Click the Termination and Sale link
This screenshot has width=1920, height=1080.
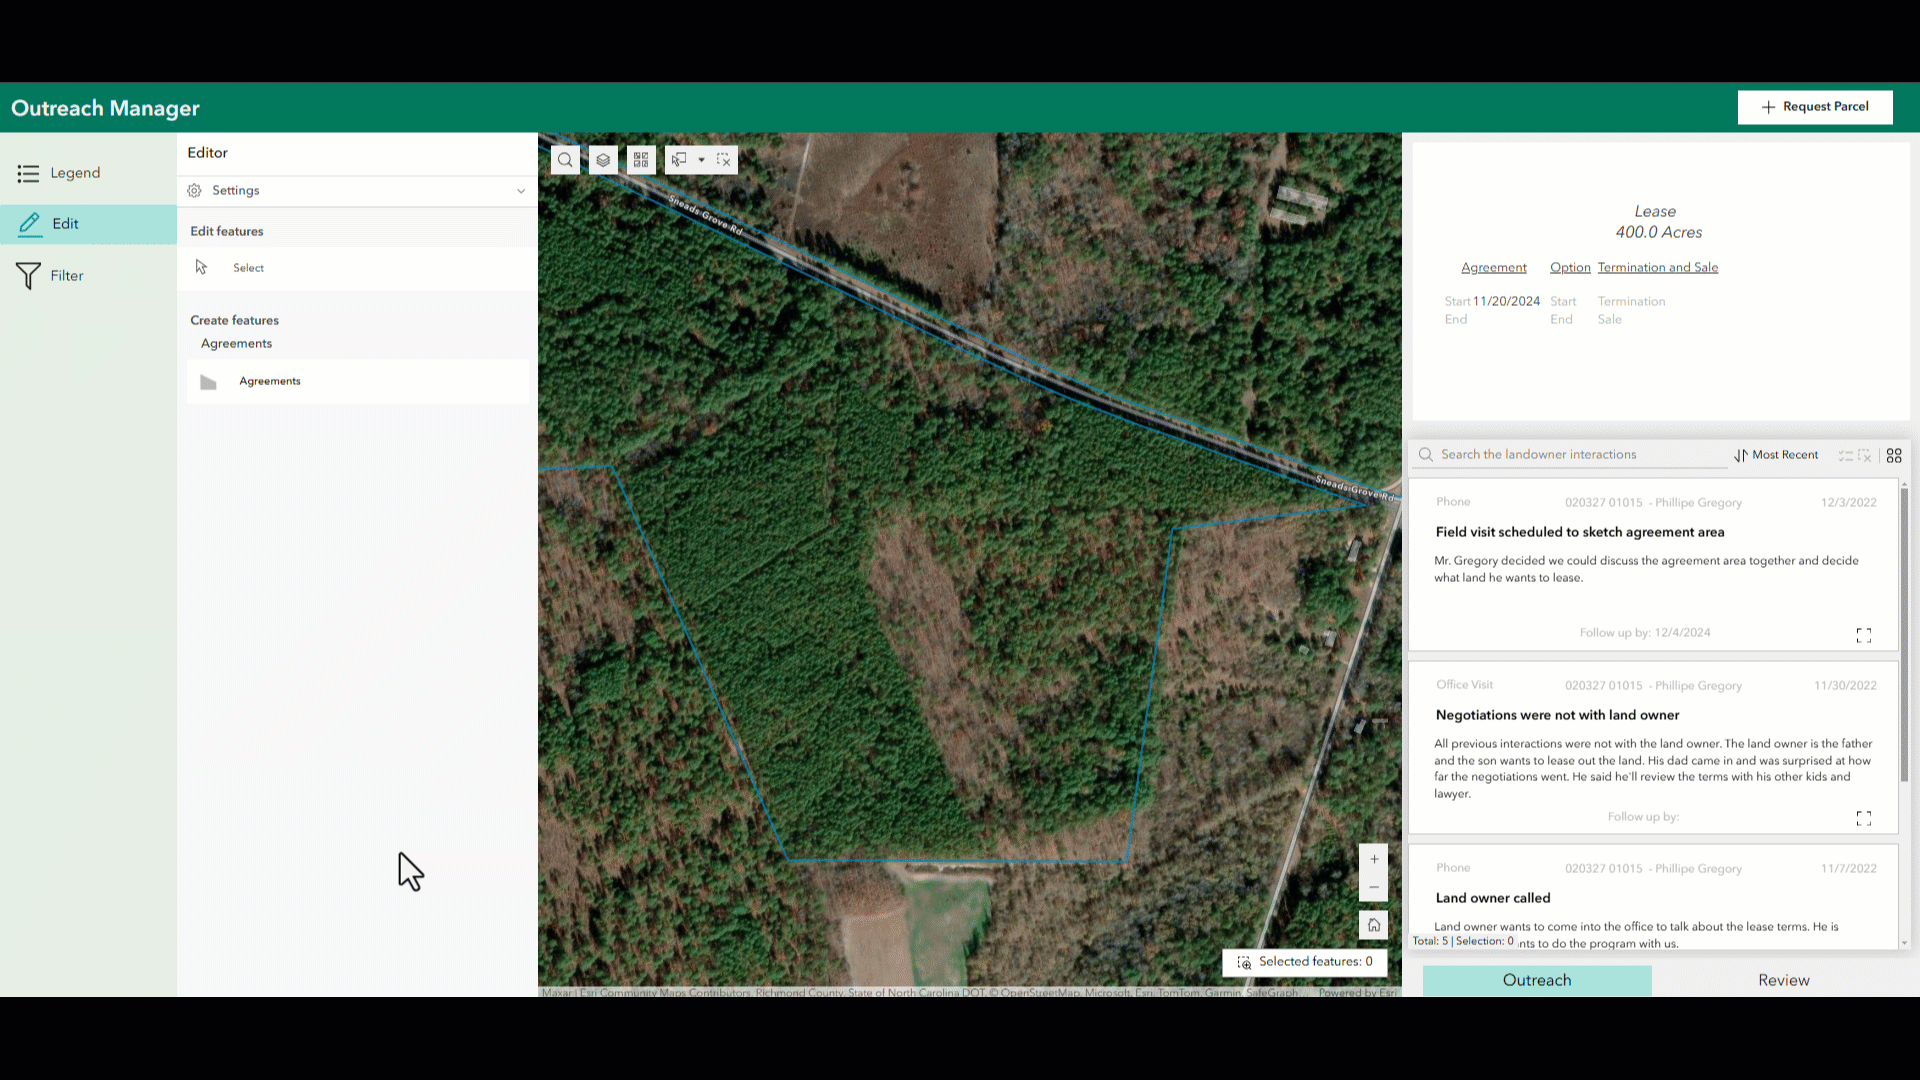1658,266
